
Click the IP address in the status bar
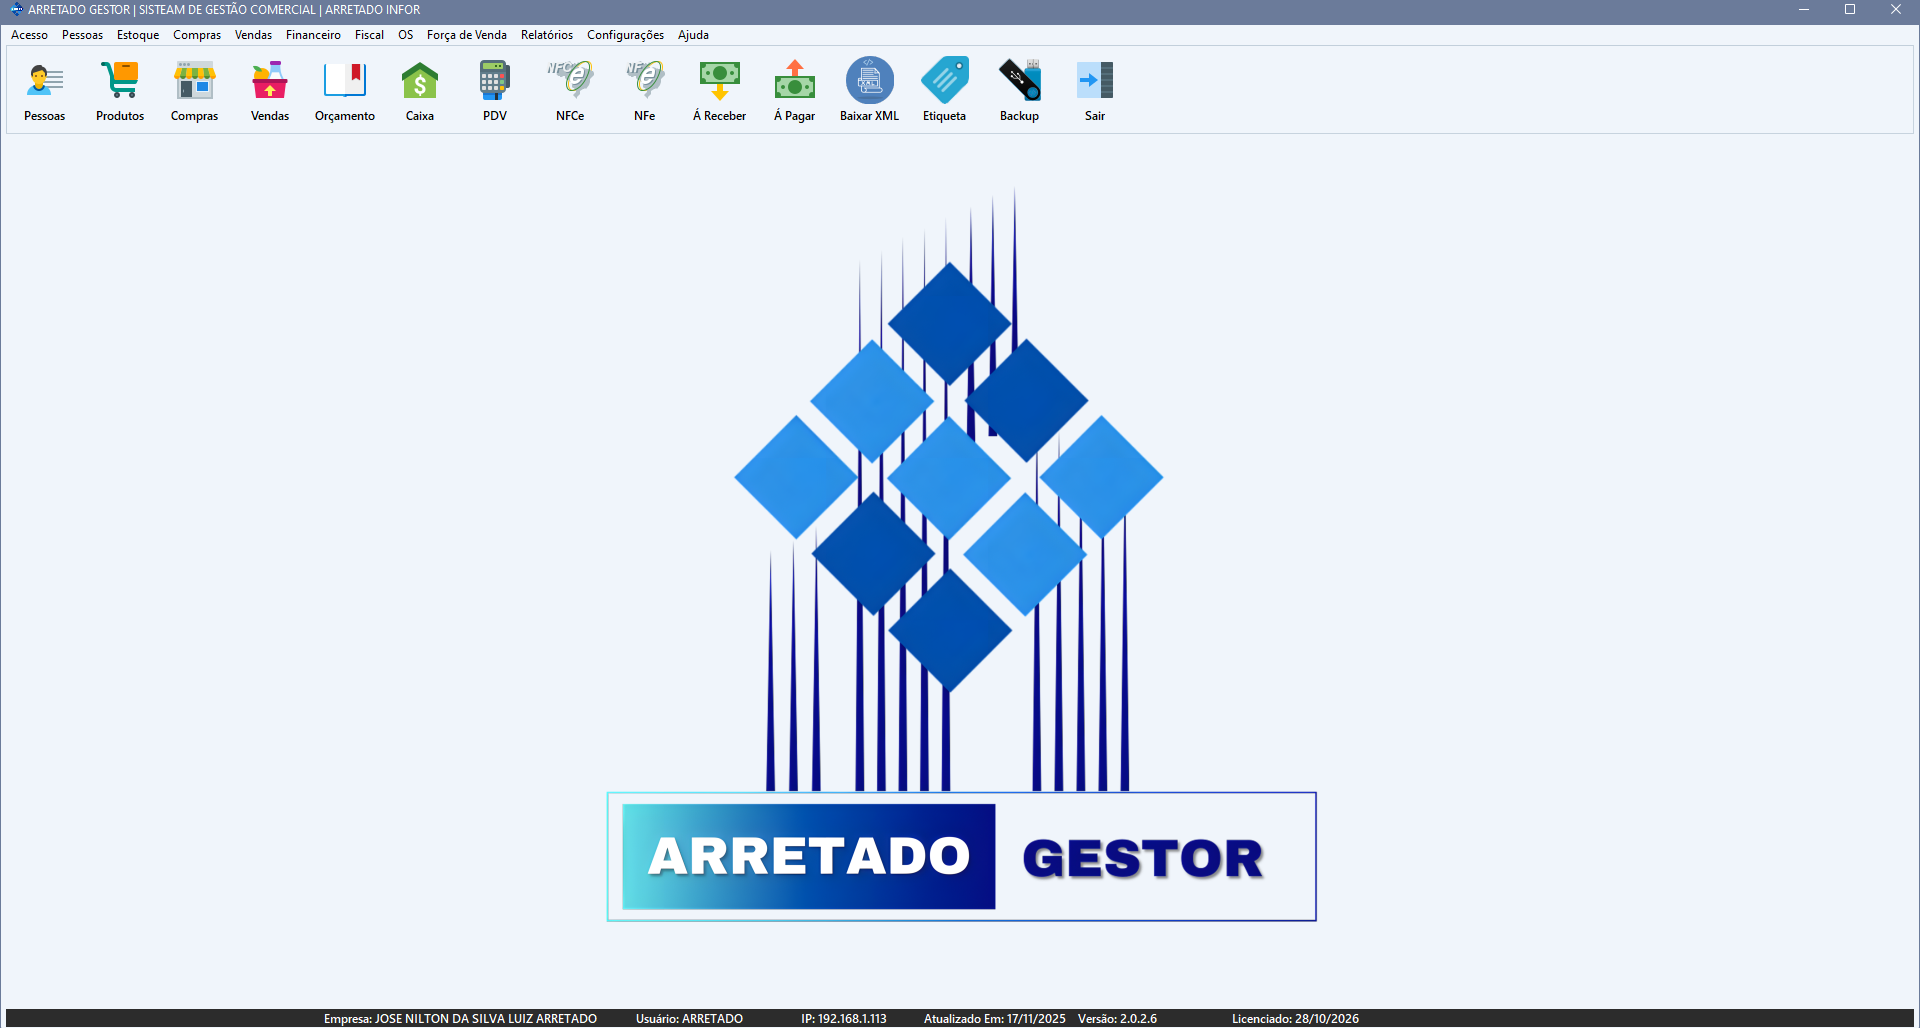(x=843, y=1018)
